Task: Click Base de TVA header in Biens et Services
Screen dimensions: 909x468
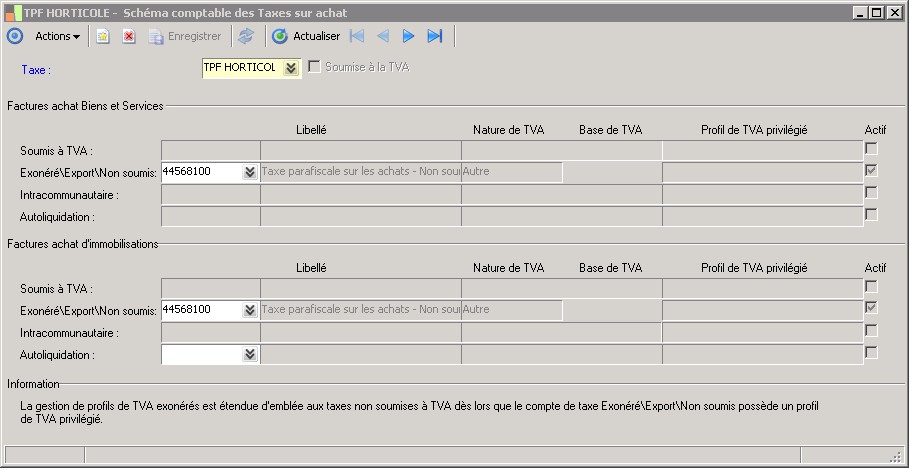Action: point(610,130)
